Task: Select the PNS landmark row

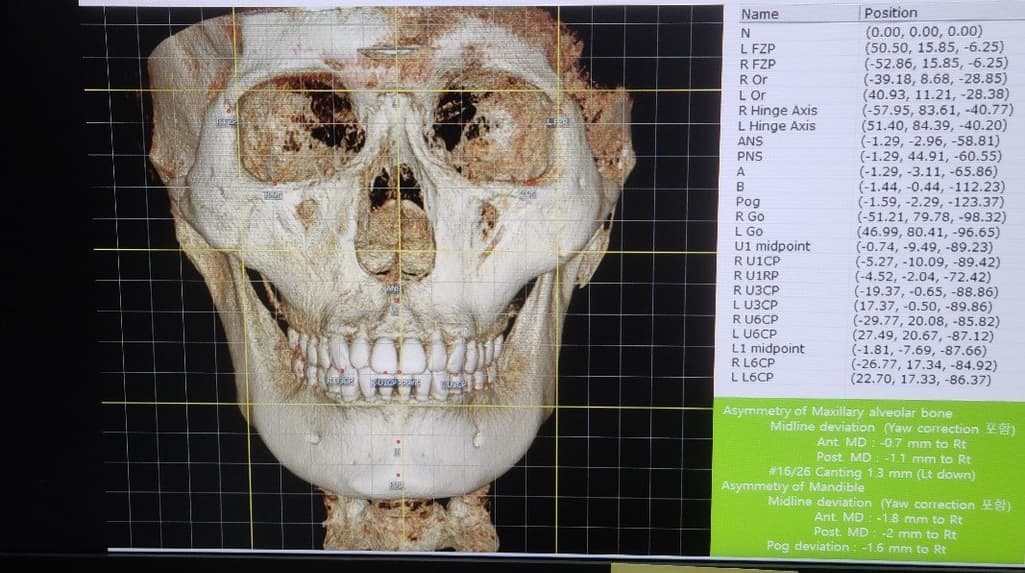Action: click(750, 156)
